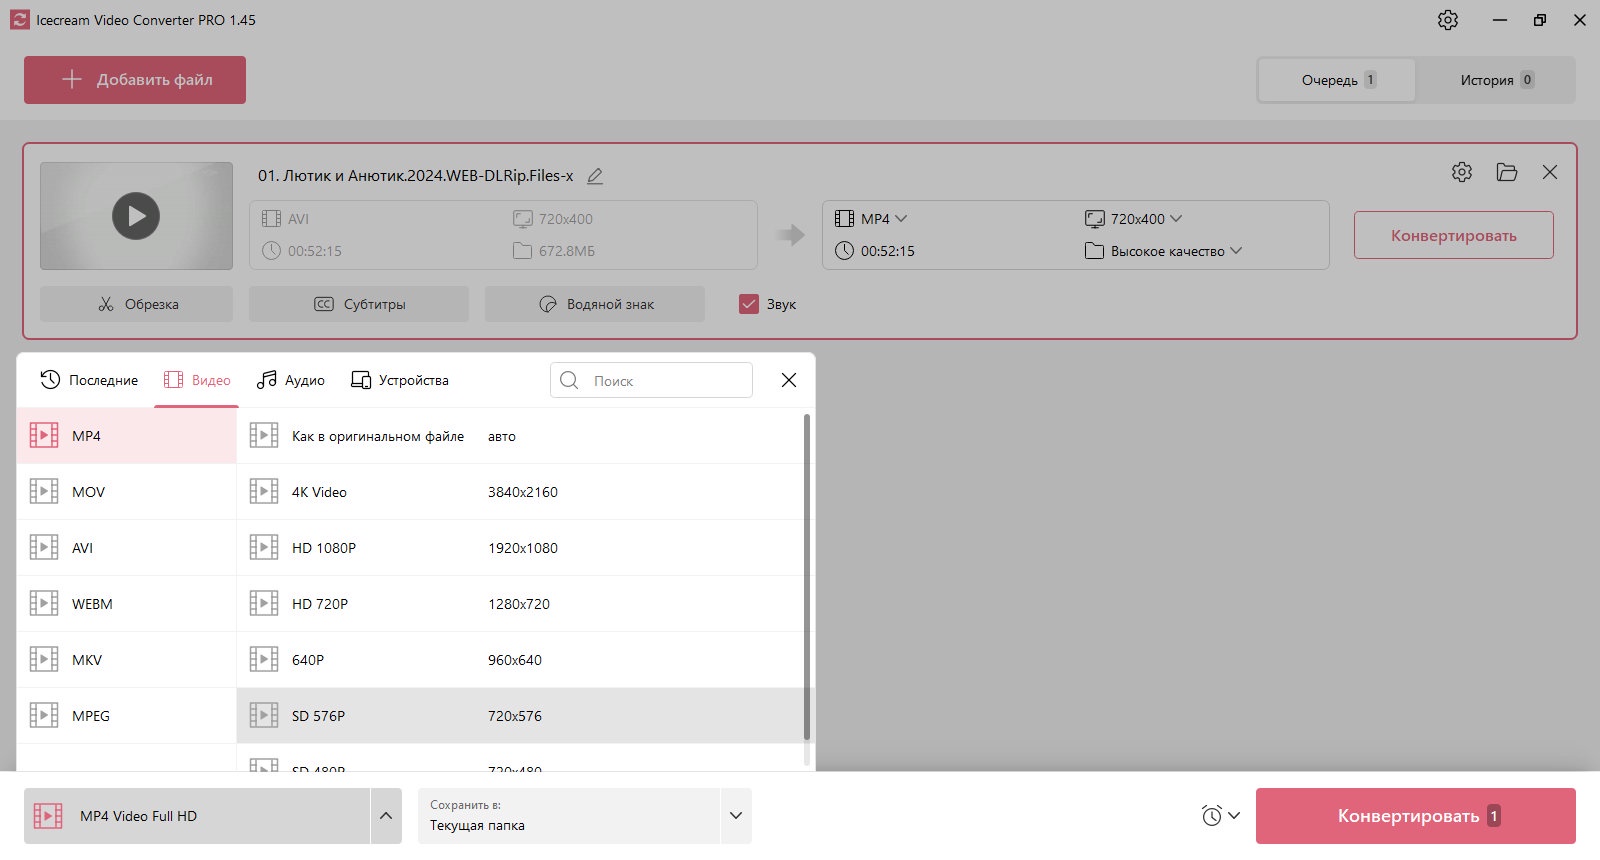Open the Сохранить в folder dropdown
Viewport: 1600px width, 860px height.
pyautogui.click(x=585, y=816)
